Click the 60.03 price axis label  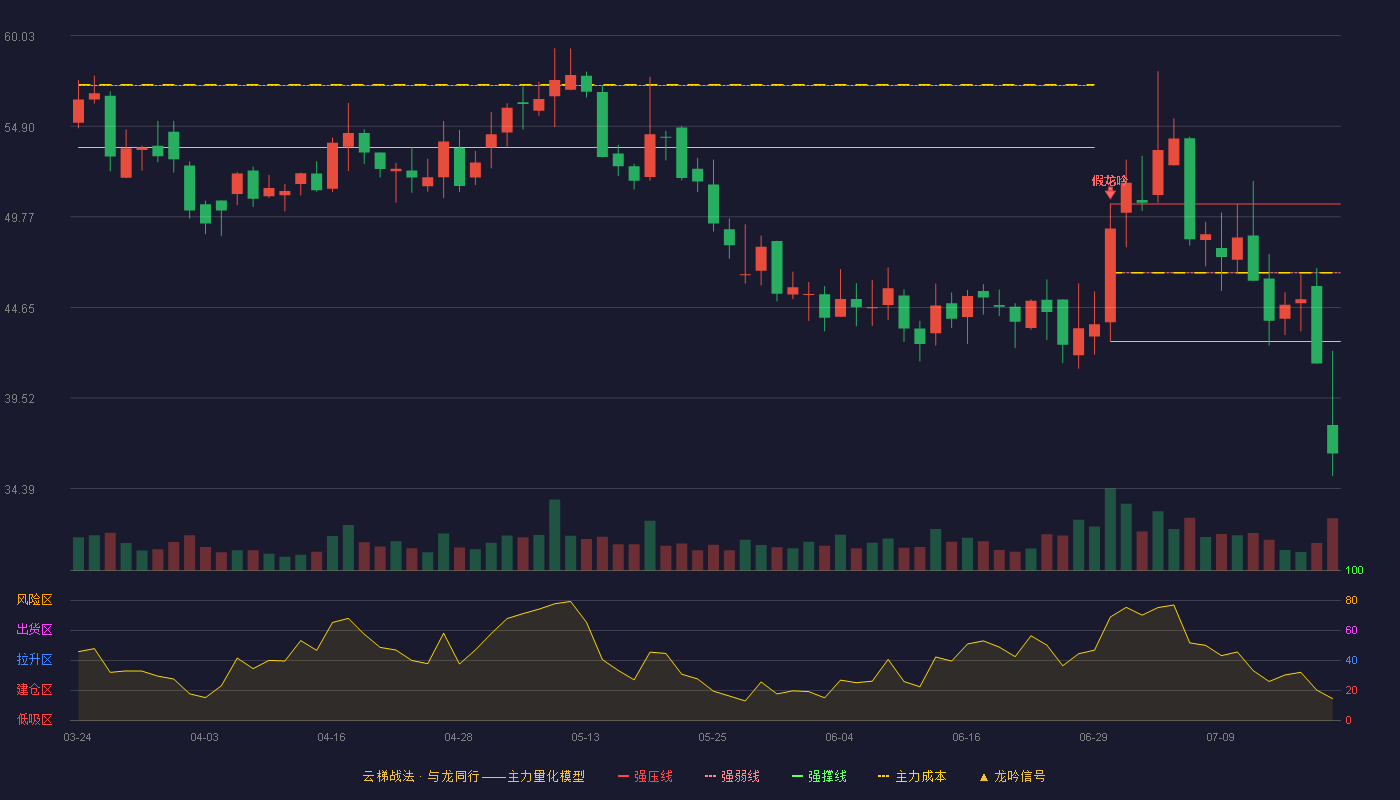19,37
